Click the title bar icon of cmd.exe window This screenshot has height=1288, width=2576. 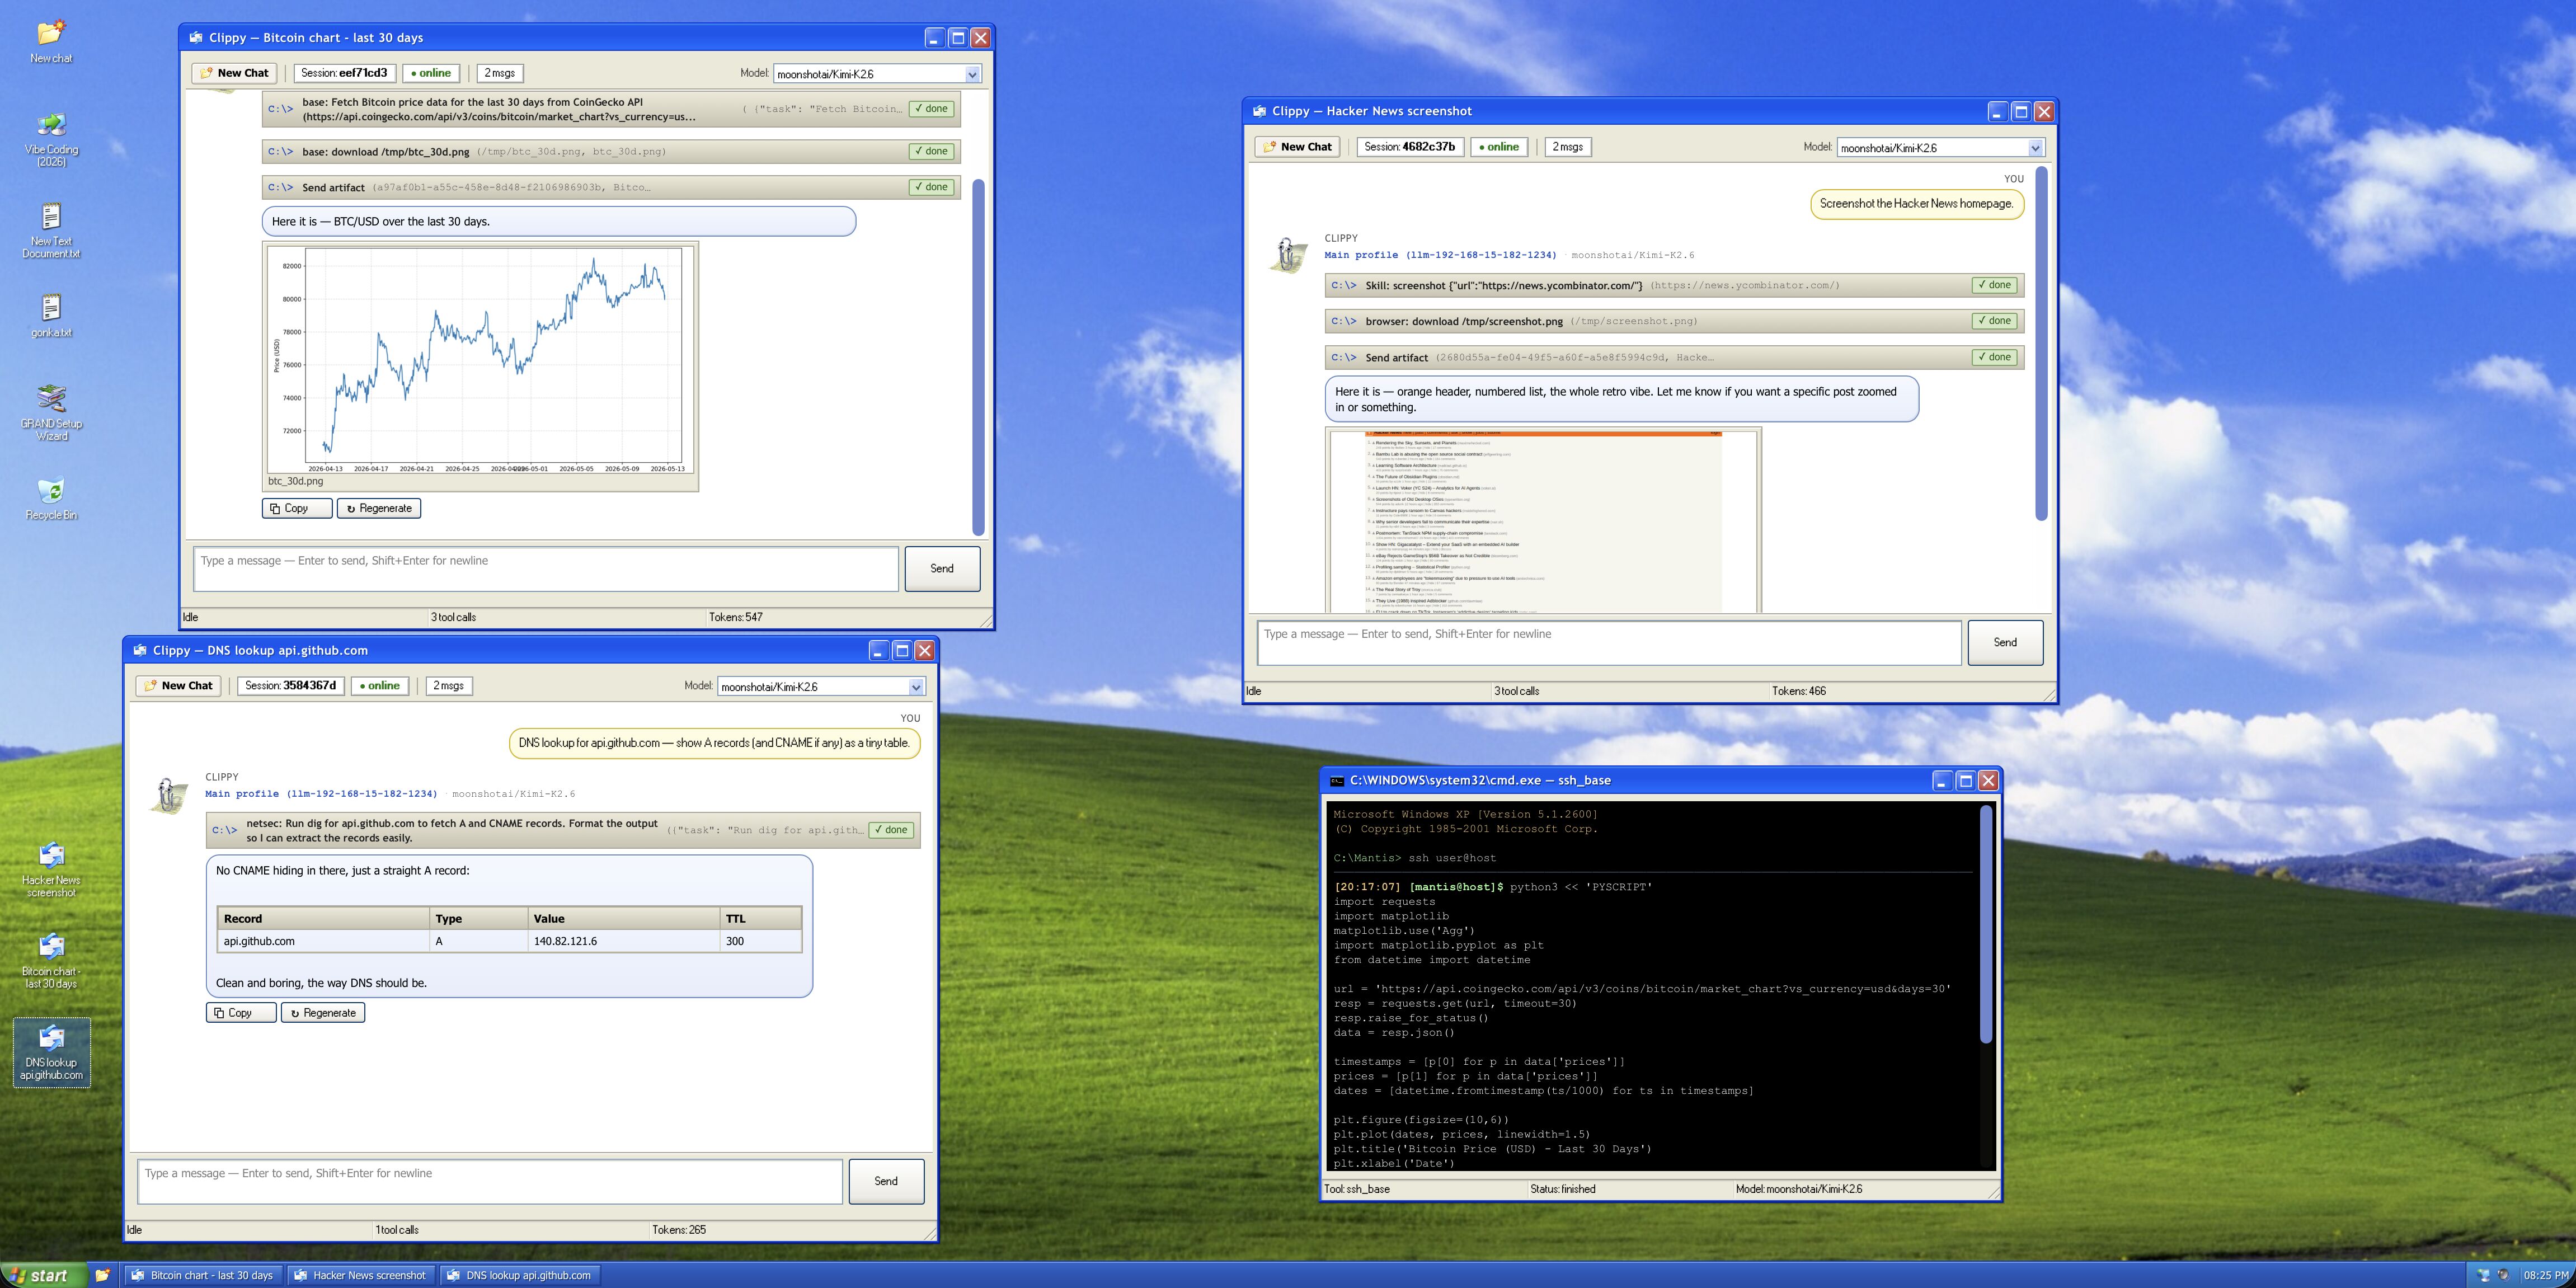(1337, 780)
